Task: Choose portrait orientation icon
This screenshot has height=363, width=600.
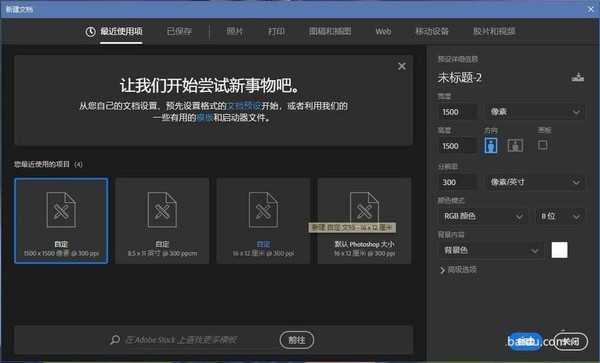Action: [491, 145]
